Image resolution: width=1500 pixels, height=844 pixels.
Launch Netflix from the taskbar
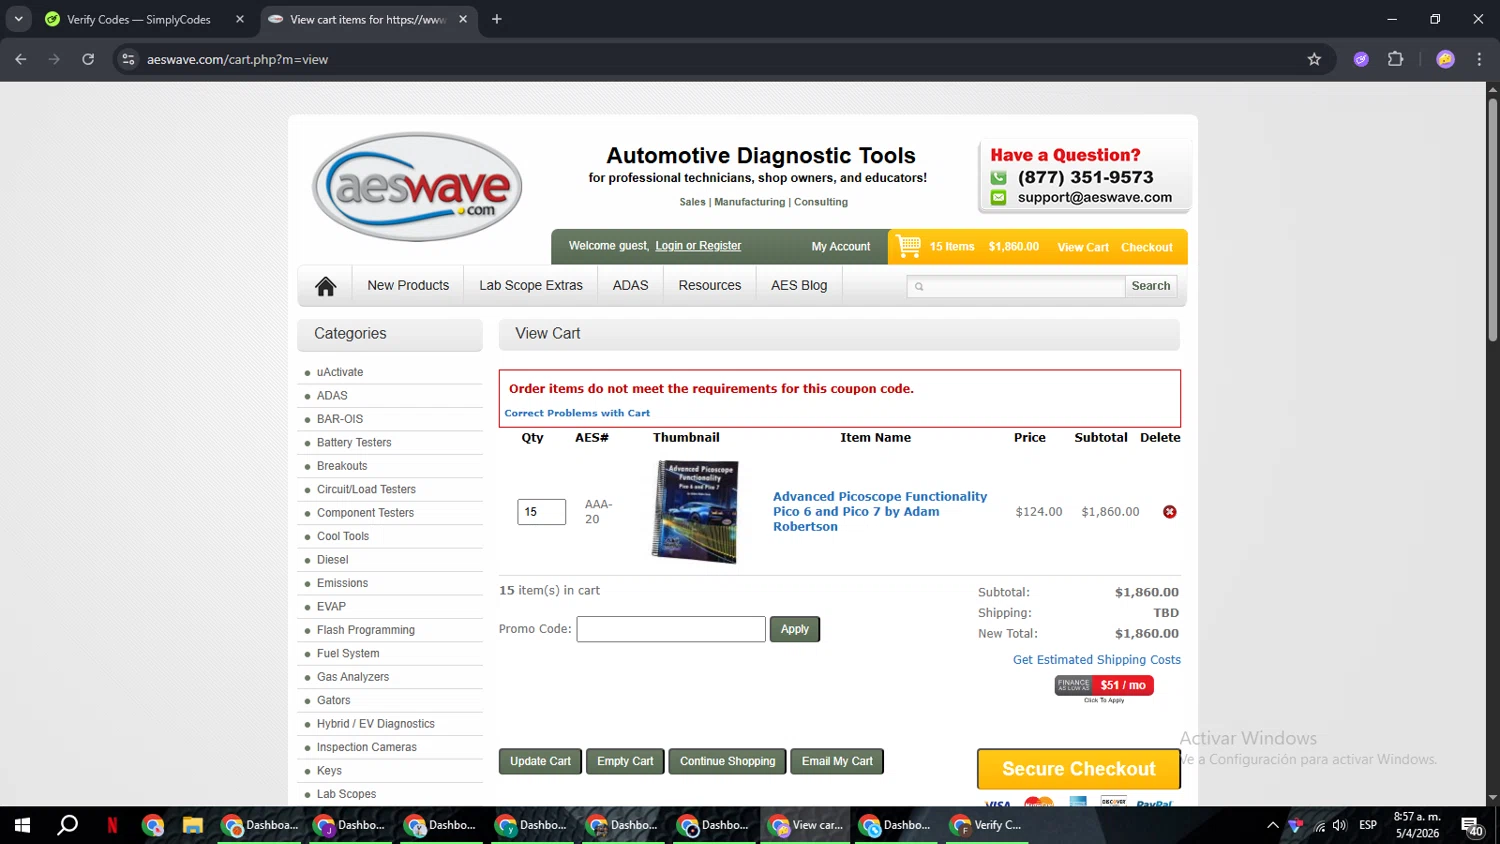pyautogui.click(x=112, y=825)
